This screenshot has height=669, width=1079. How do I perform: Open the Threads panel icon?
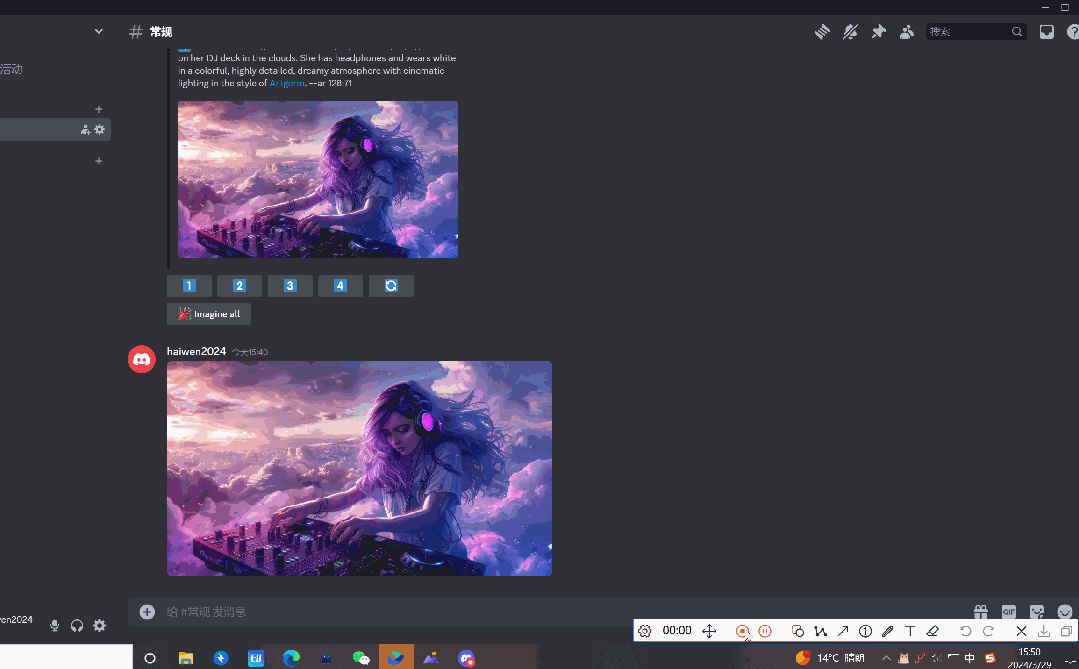pos(822,32)
